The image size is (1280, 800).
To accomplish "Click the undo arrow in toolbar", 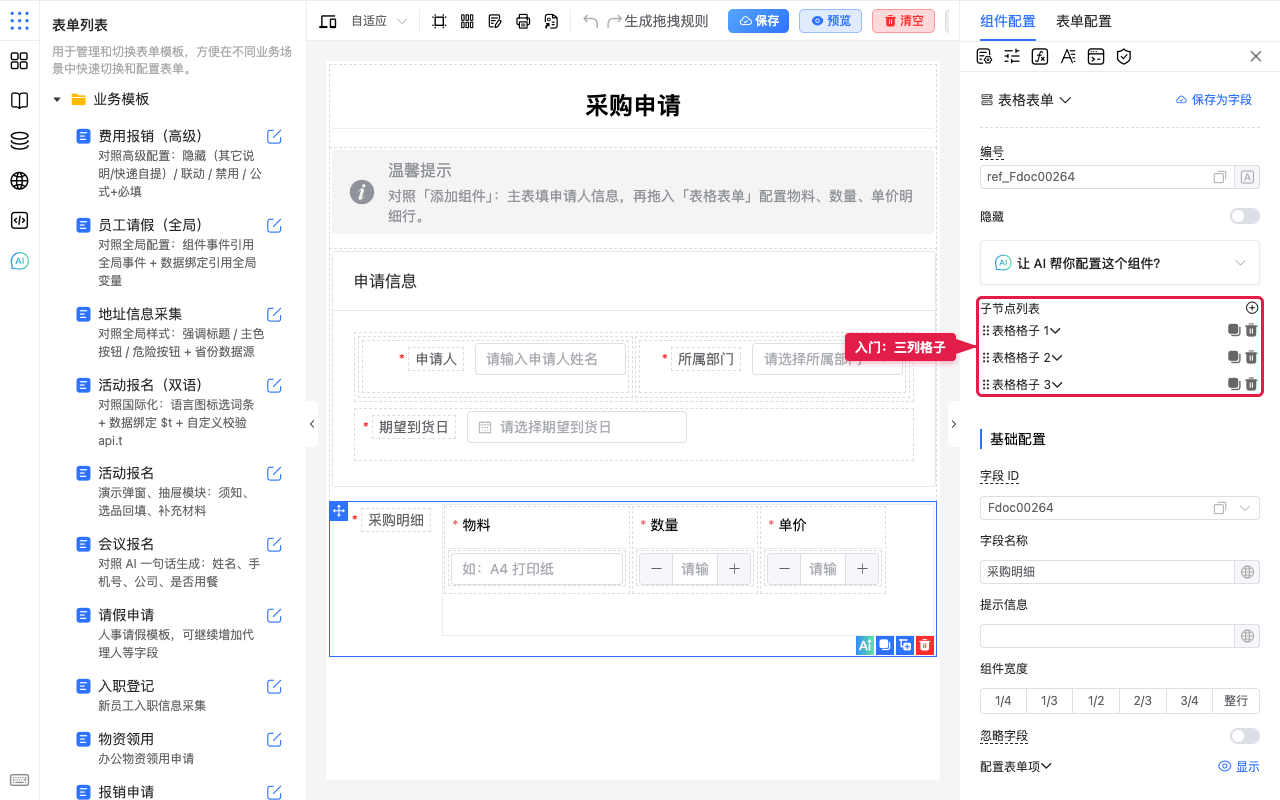I will 591,21.
